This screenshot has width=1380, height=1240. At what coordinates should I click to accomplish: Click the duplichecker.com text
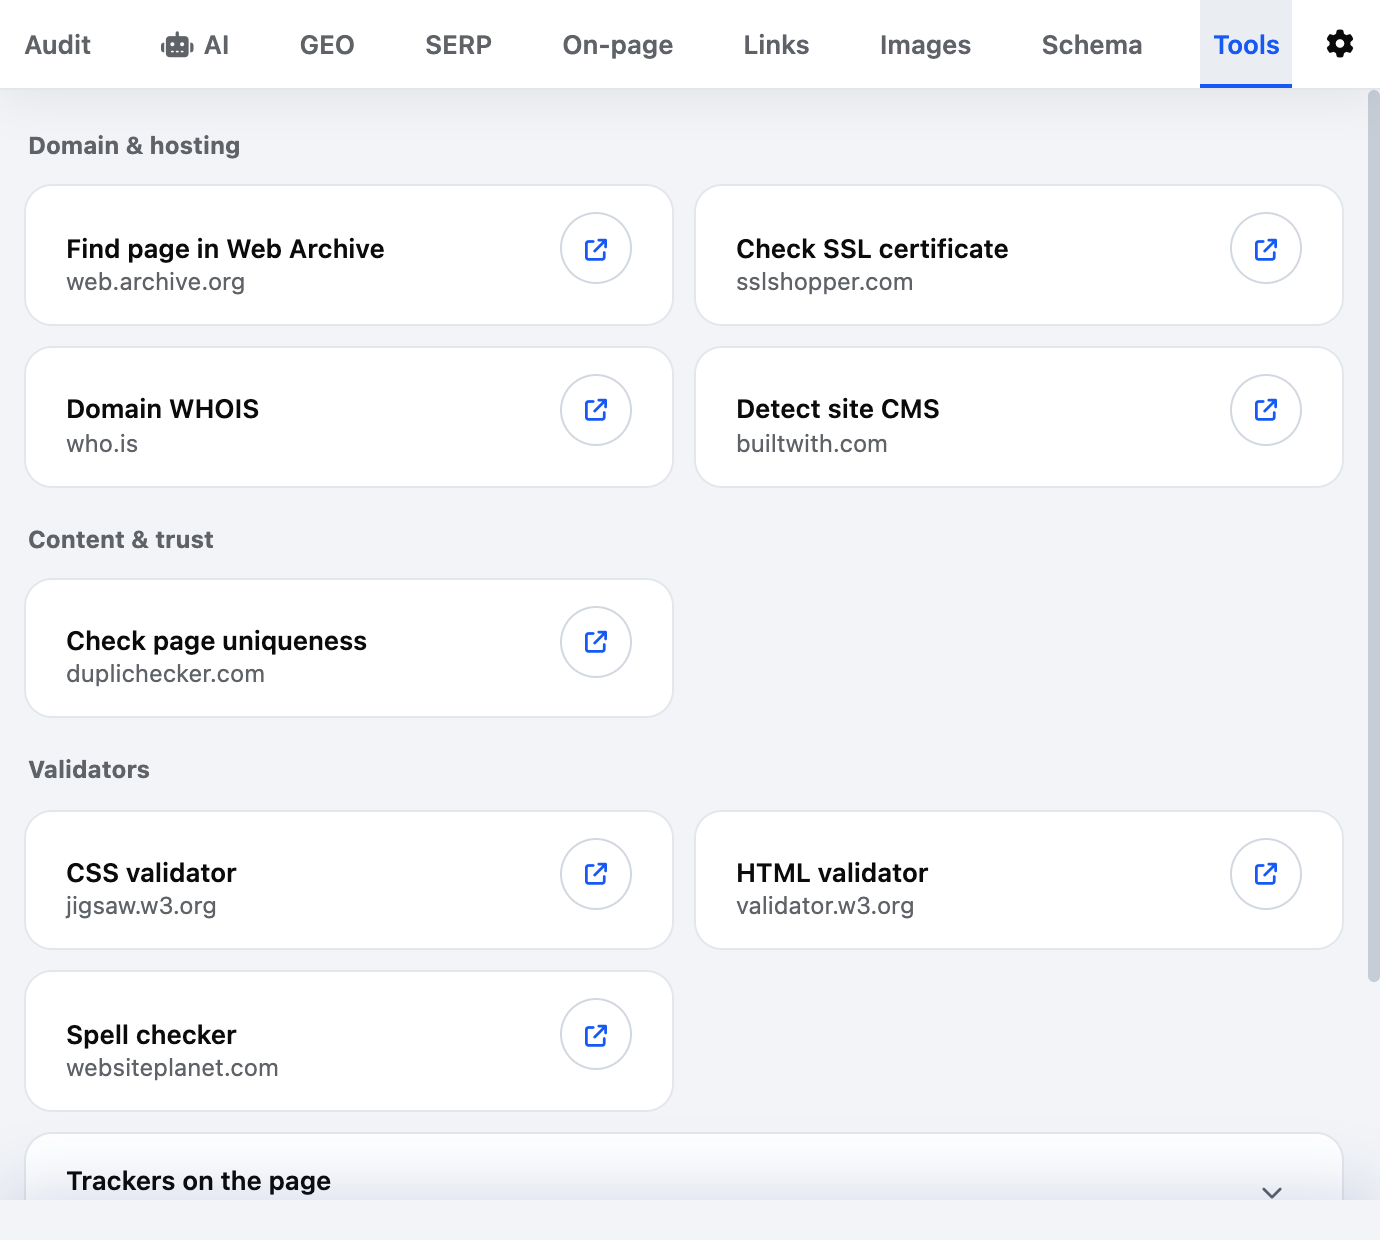165,674
